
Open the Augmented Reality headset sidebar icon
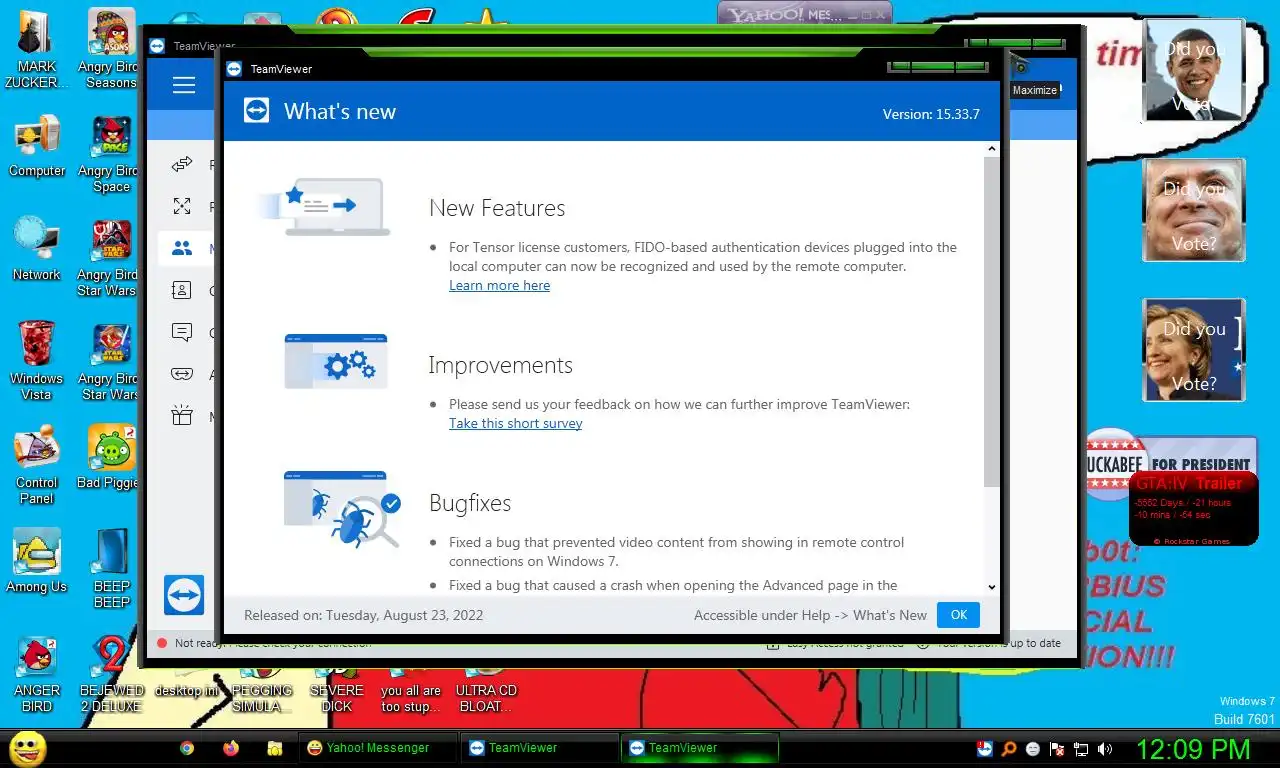[182, 374]
